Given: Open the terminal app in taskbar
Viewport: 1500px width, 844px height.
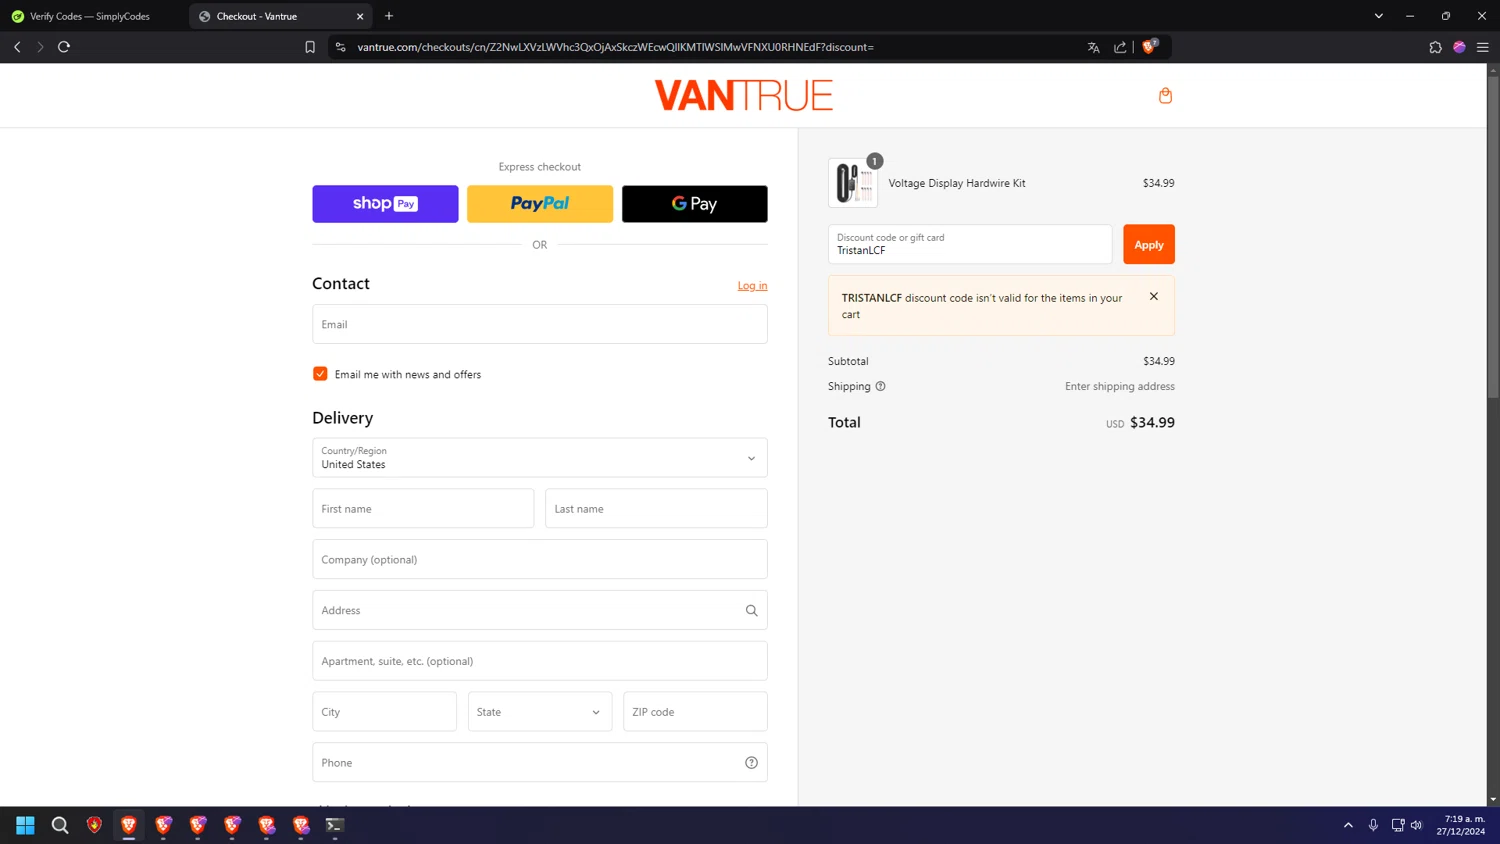Looking at the screenshot, I should pos(335,825).
